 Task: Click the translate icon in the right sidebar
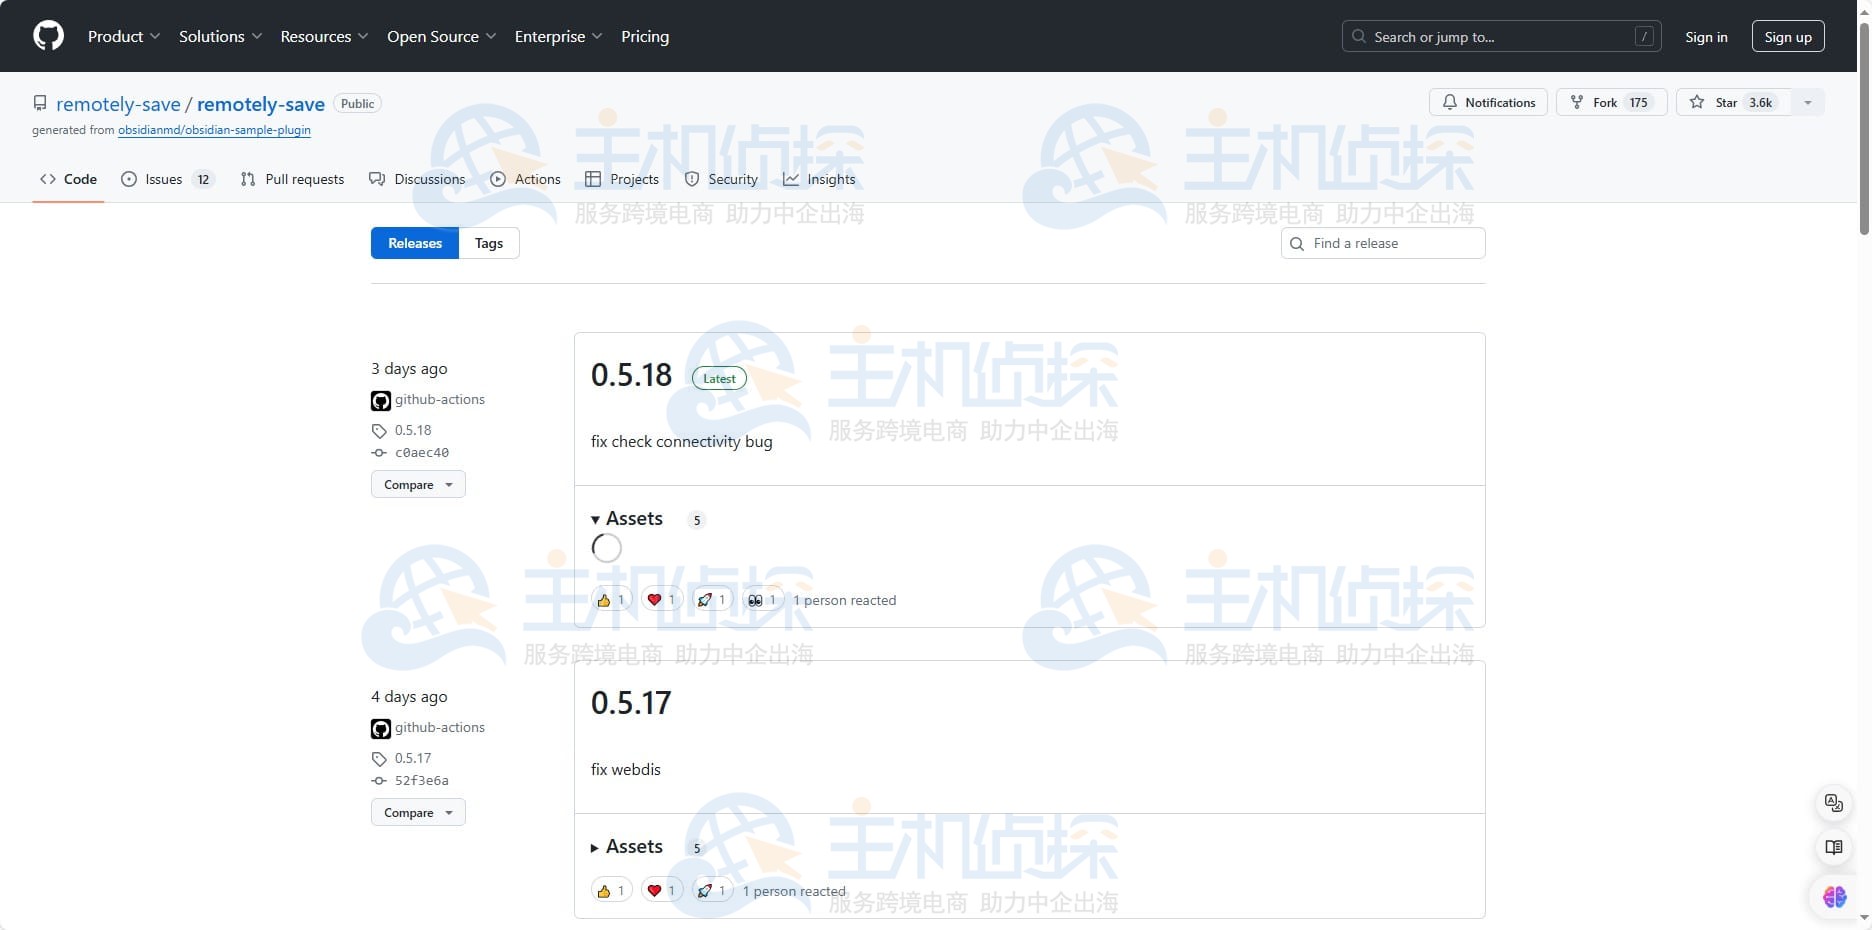click(1832, 802)
